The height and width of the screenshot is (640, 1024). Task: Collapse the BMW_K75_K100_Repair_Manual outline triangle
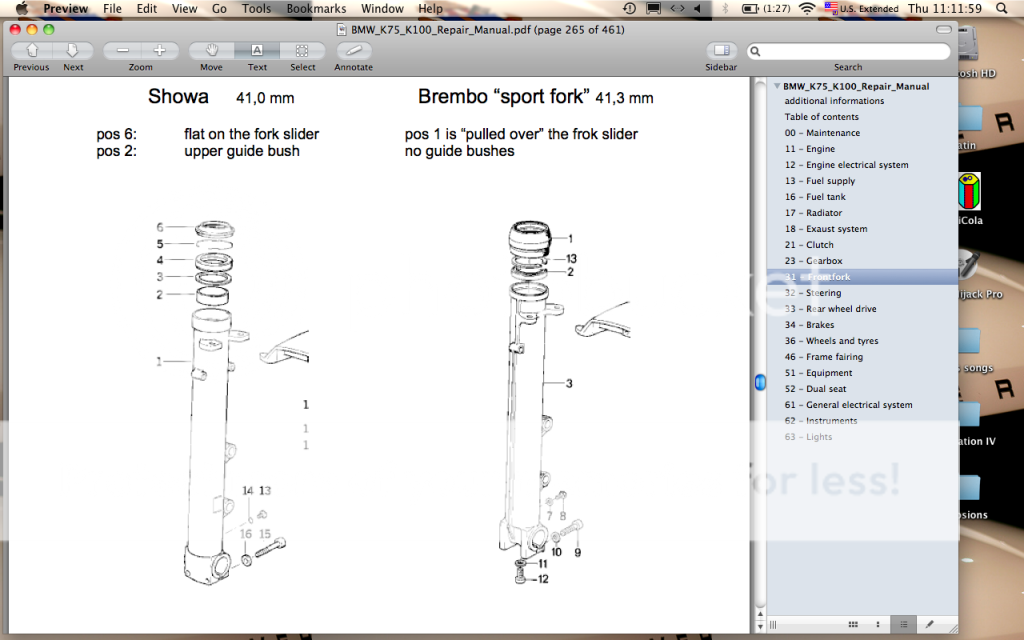[x=777, y=86]
